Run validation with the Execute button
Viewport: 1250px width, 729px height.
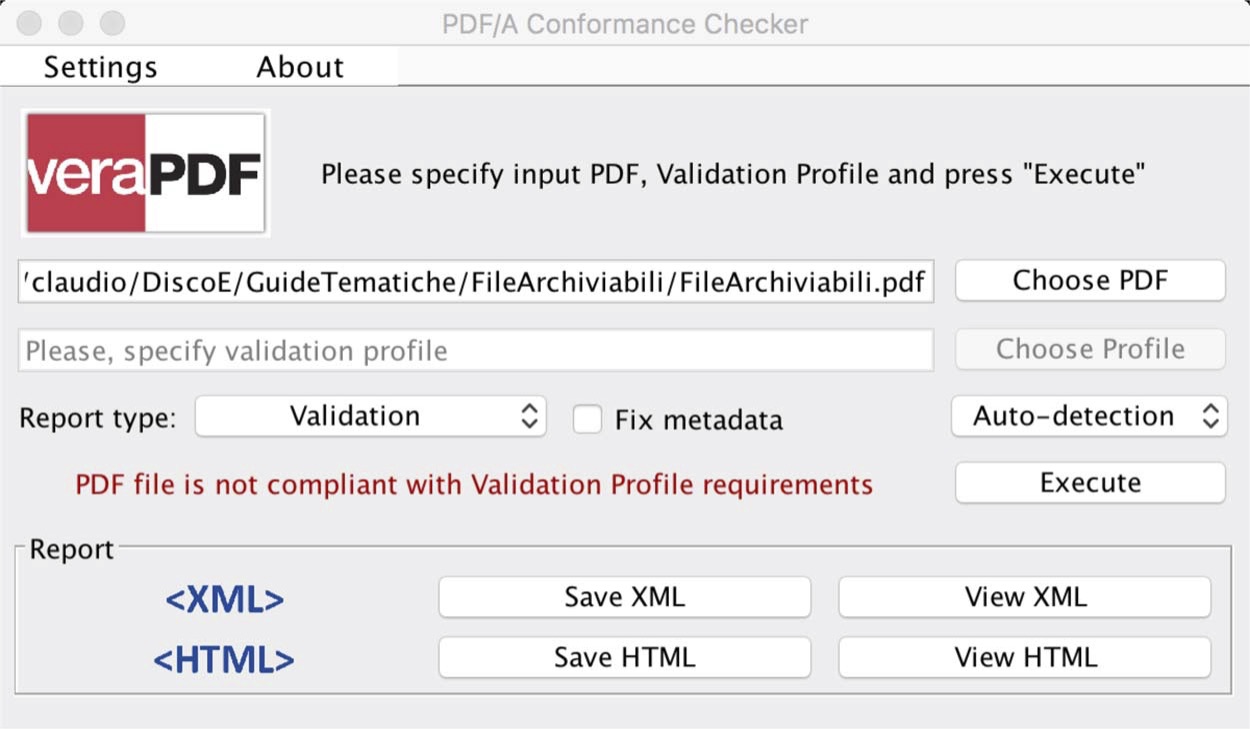coord(1090,483)
